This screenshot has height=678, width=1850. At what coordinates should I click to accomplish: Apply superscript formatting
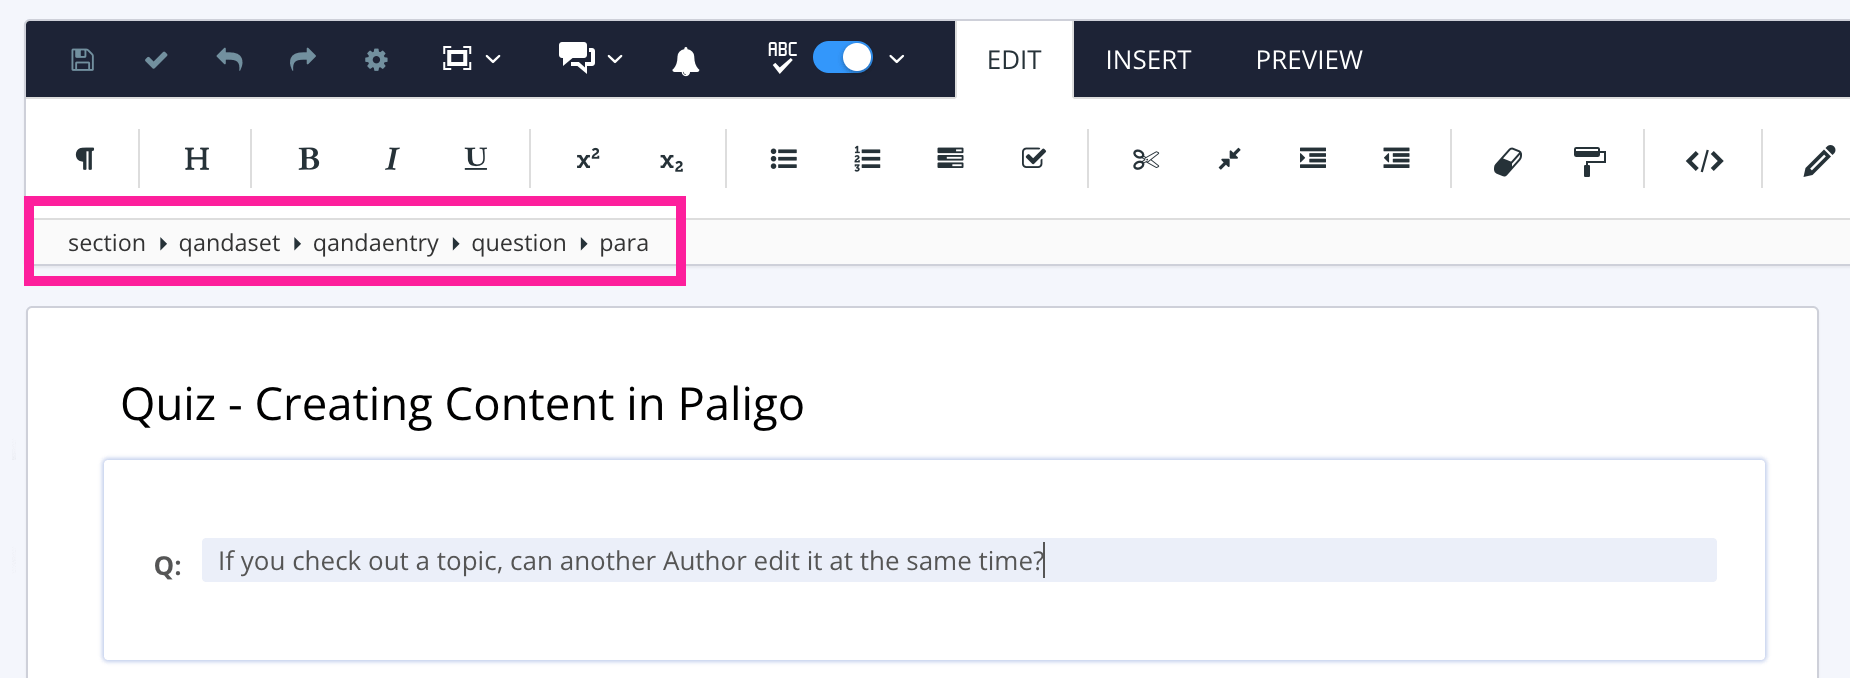click(588, 159)
